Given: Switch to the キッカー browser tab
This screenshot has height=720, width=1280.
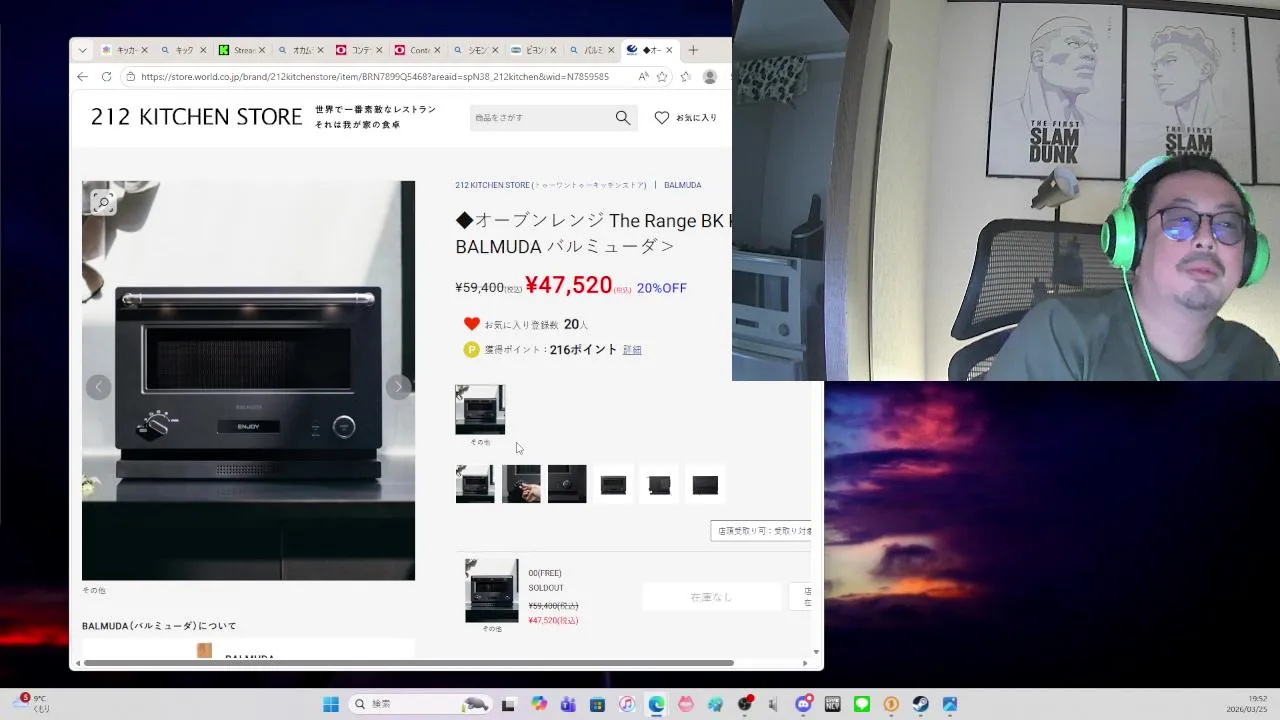Looking at the screenshot, I should [x=125, y=50].
